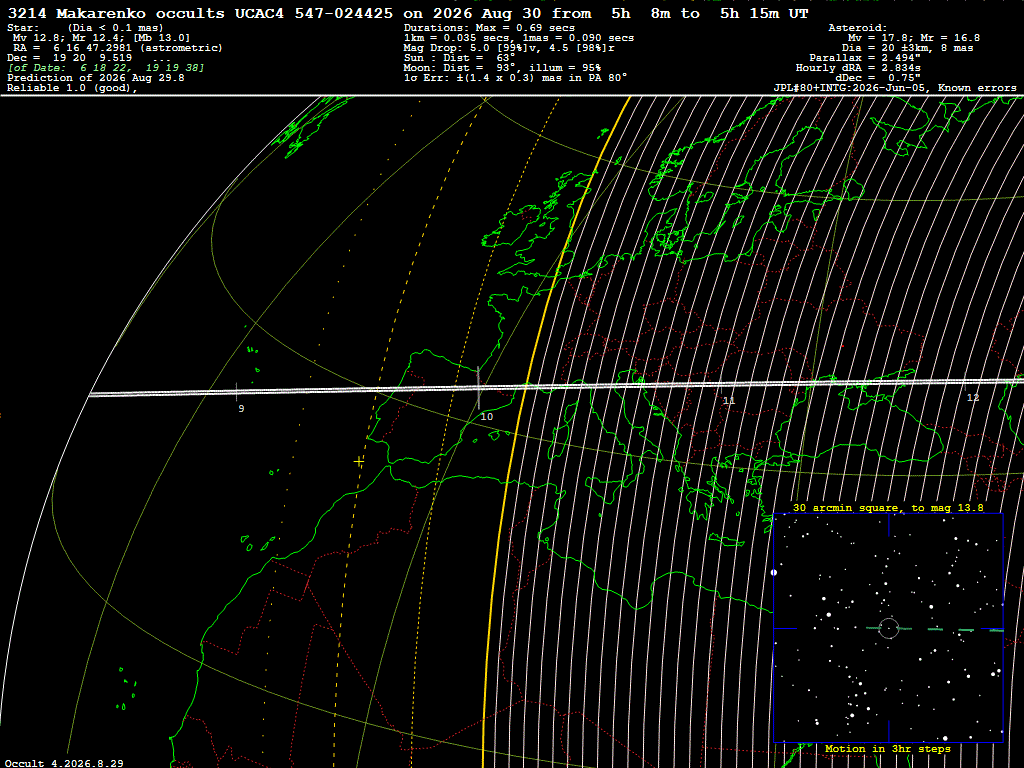Click the grey vertical tick near Spain's coast
Viewport: 1024px width, 768px height.
[x=479, y=388]
